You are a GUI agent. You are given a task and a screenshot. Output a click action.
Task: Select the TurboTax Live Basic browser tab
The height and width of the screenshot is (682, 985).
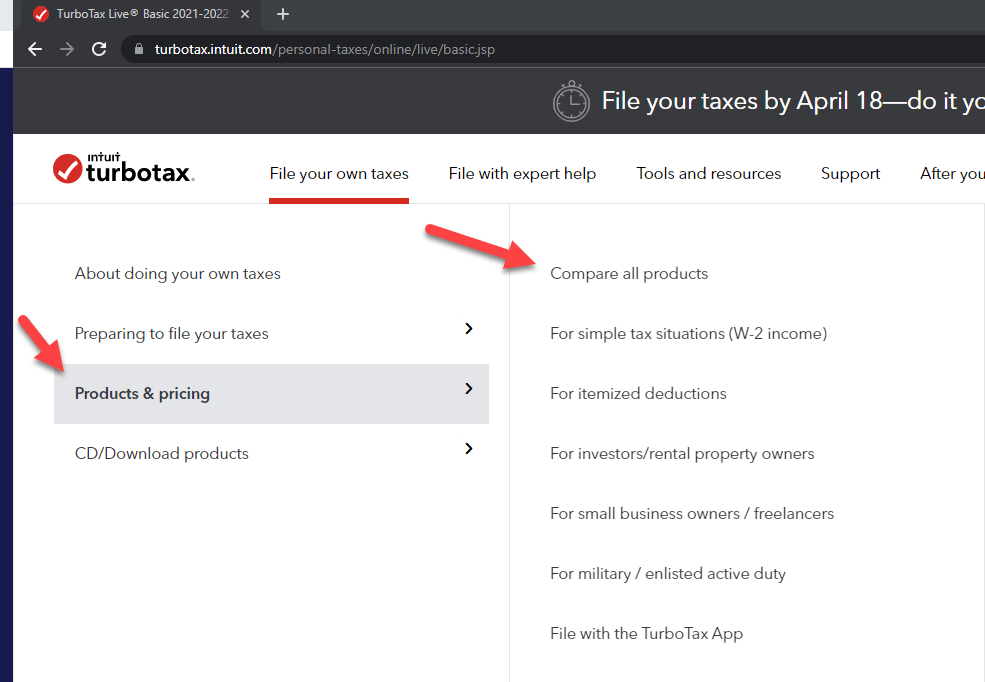click(x=142, y=14)
